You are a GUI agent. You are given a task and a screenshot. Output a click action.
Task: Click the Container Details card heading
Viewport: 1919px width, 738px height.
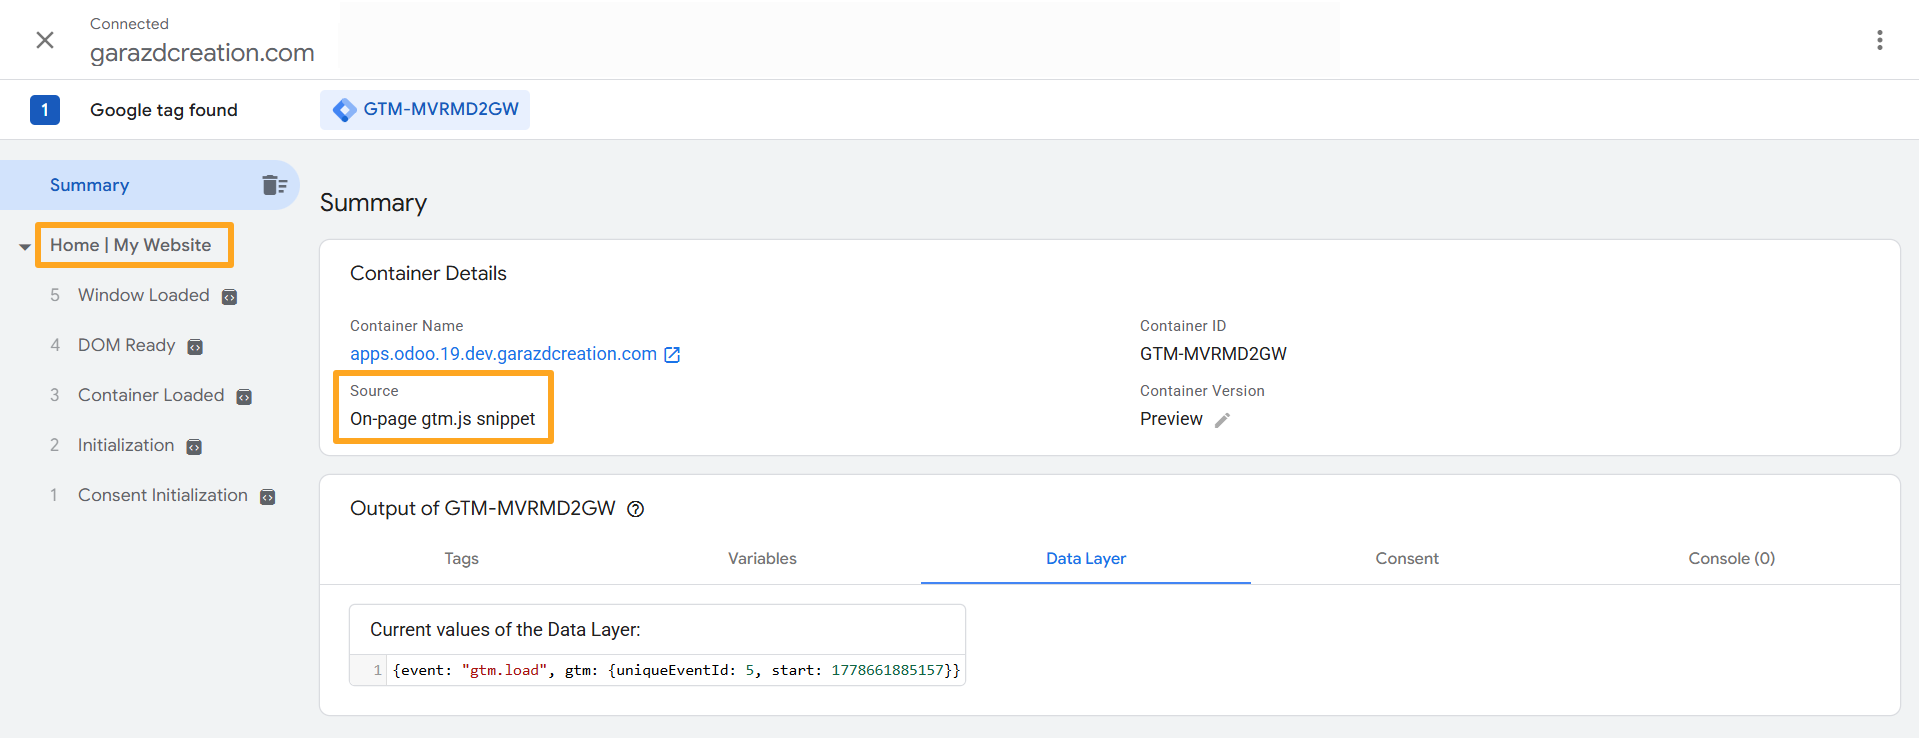tap(428, 273)
